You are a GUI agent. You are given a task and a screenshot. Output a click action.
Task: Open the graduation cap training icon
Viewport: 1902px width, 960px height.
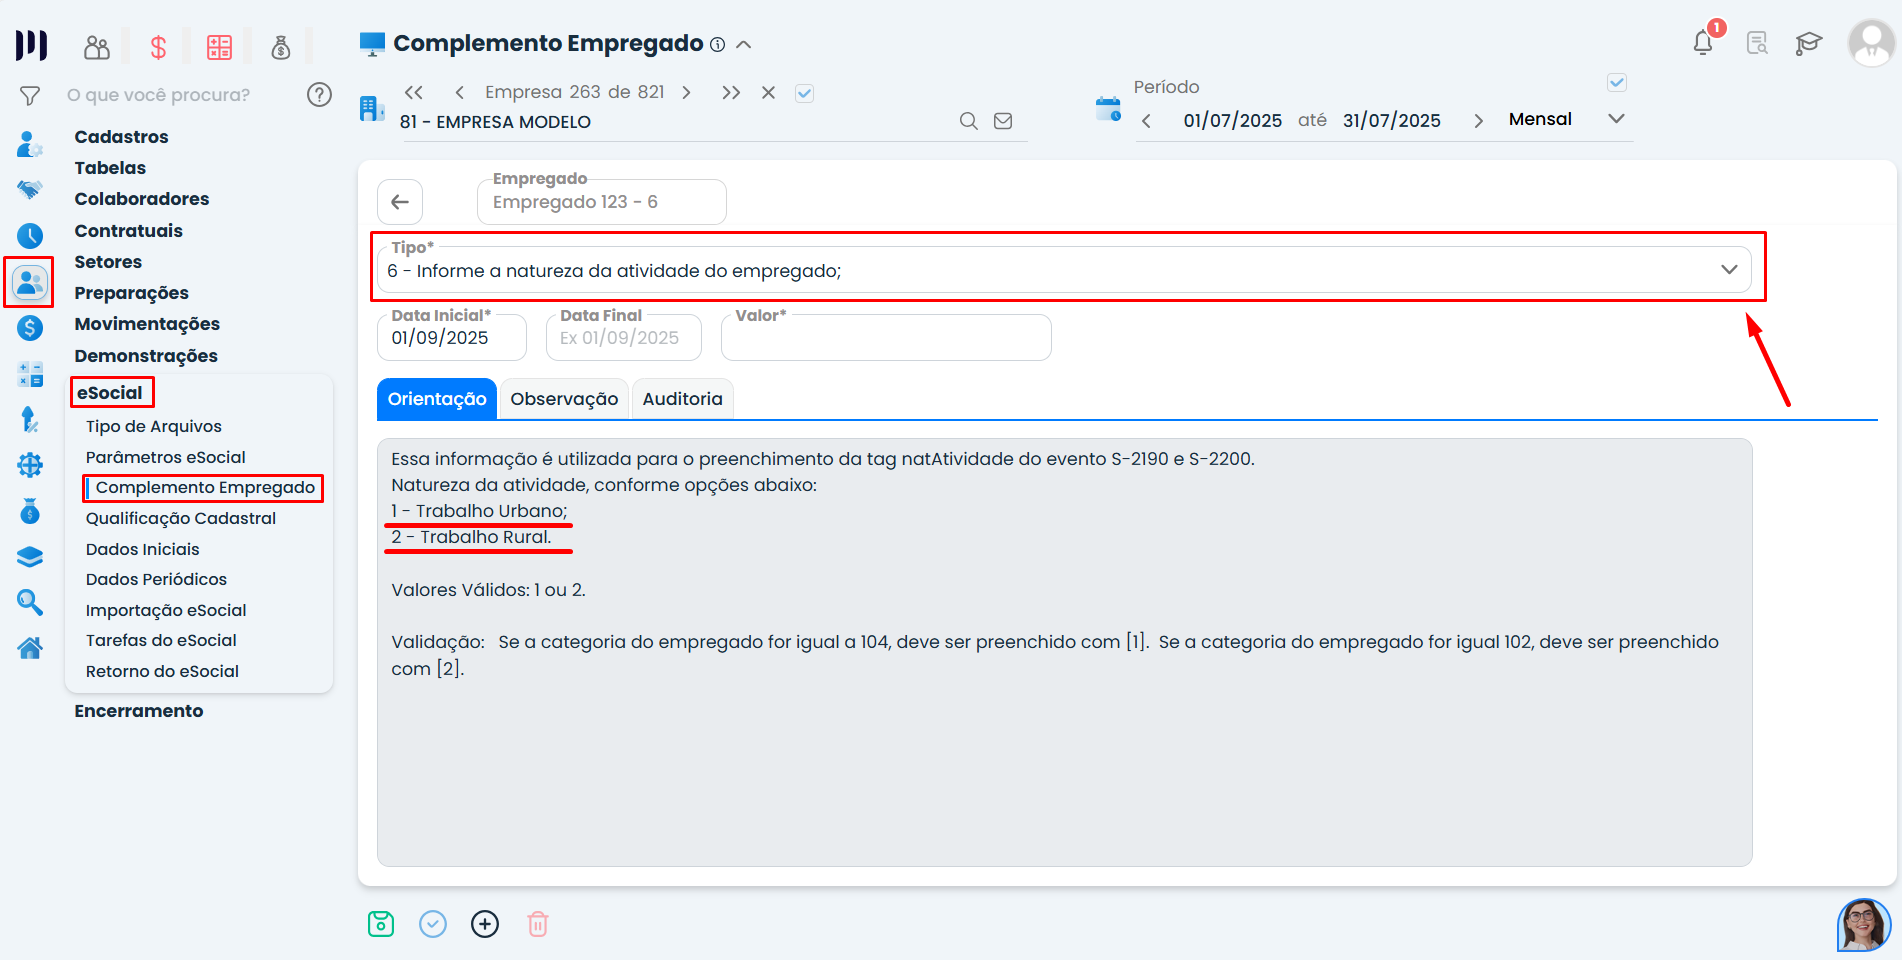(1808, 43)
